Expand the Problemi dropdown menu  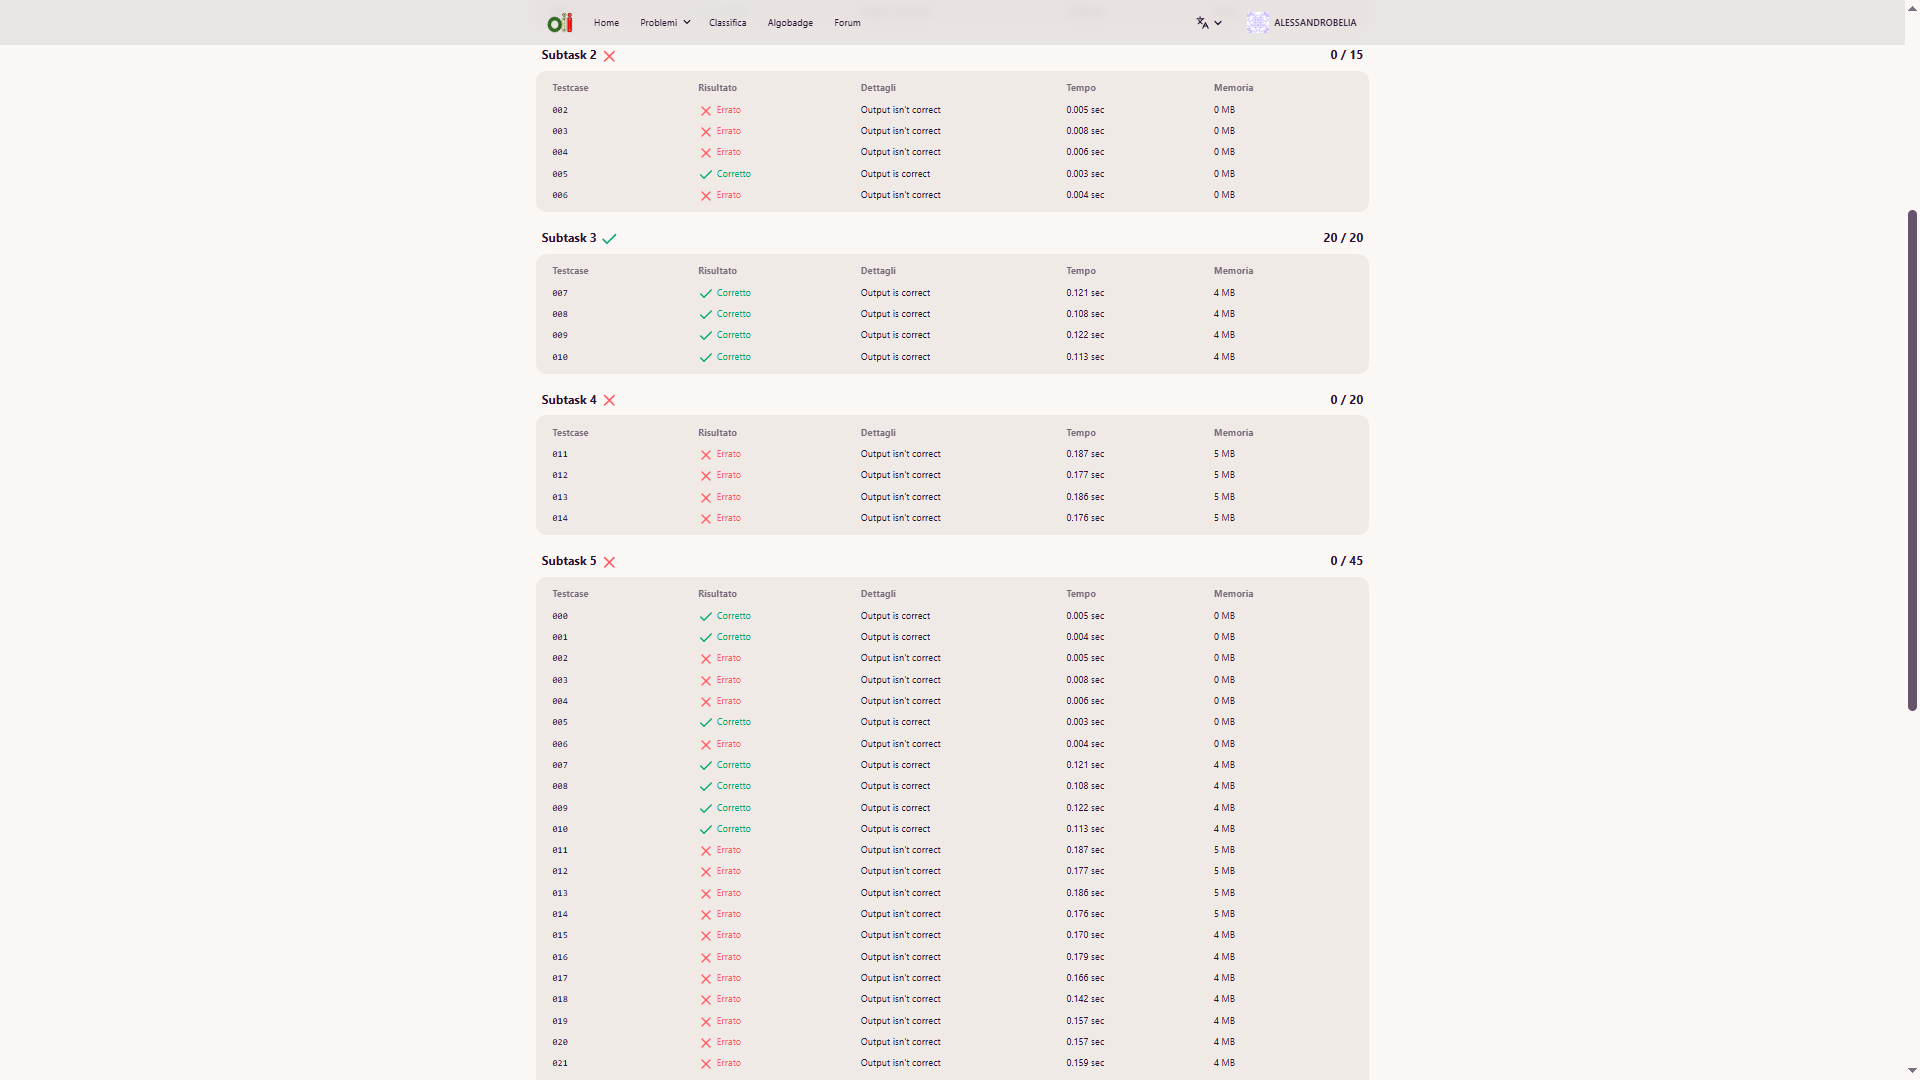pyautogui.click(x=665, y=22)
